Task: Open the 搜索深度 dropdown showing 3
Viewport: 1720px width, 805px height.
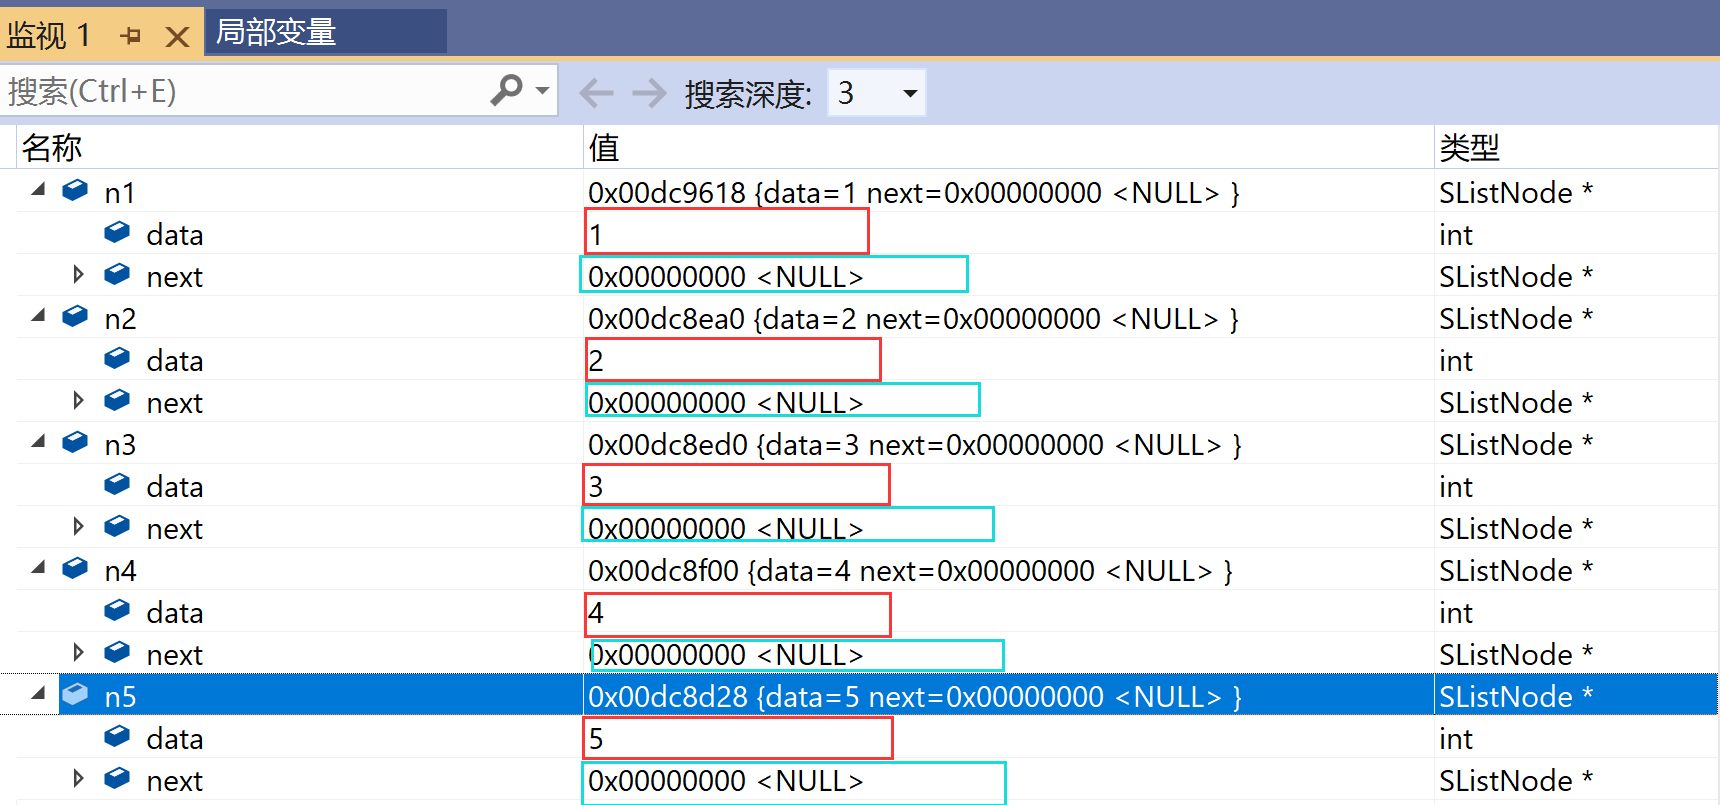Action: (x=877, y=93)
